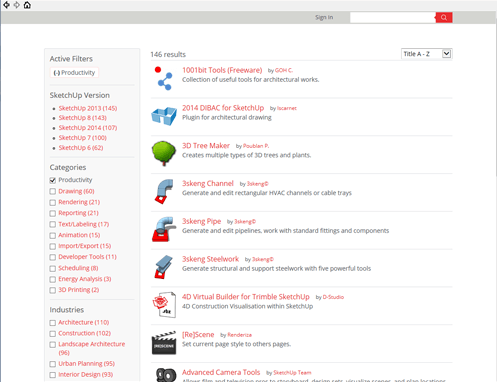
Task: Check the Rendering (21) category box
Action: (x=53, y=202)
